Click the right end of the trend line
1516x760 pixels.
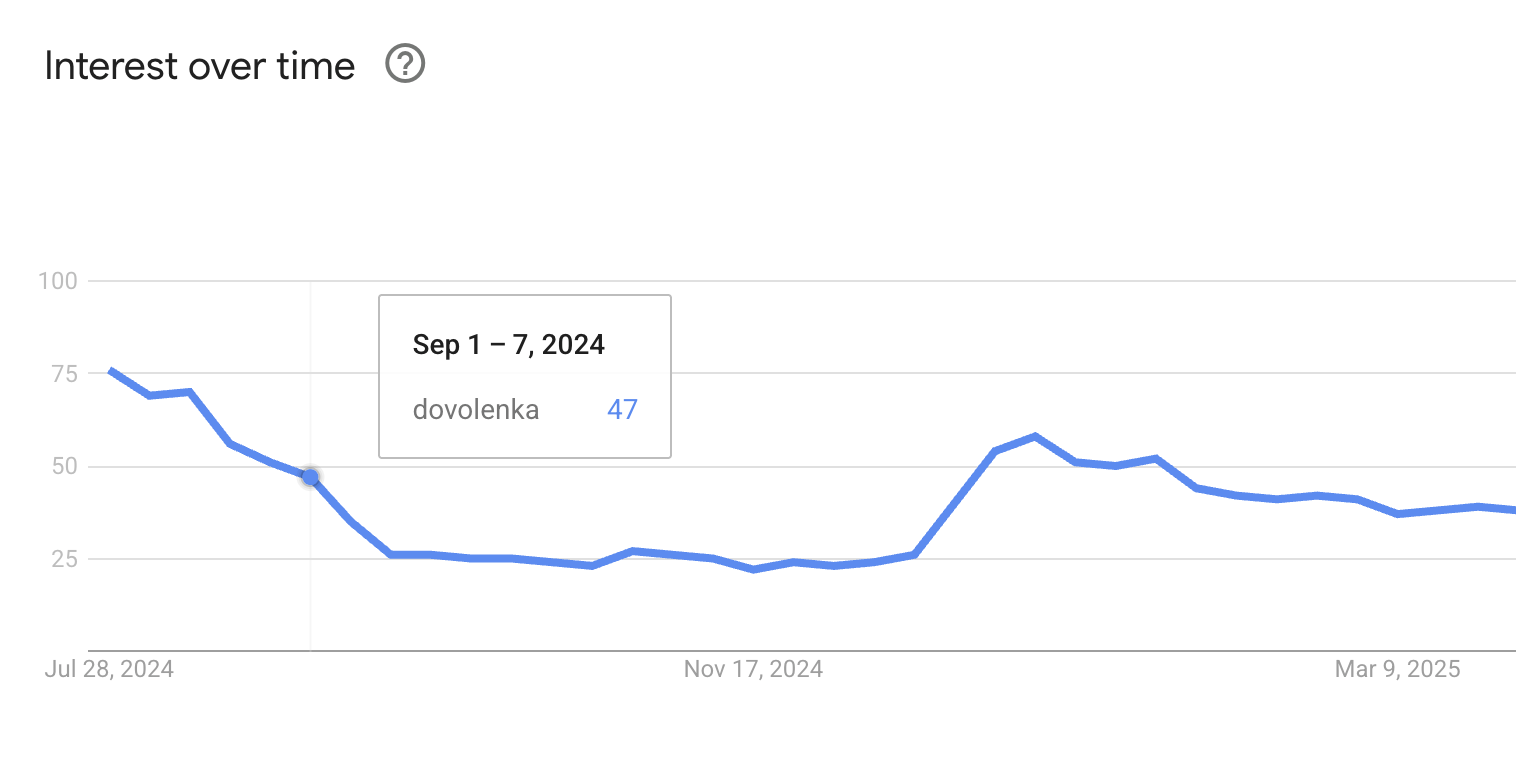(x=1513, y=510)
